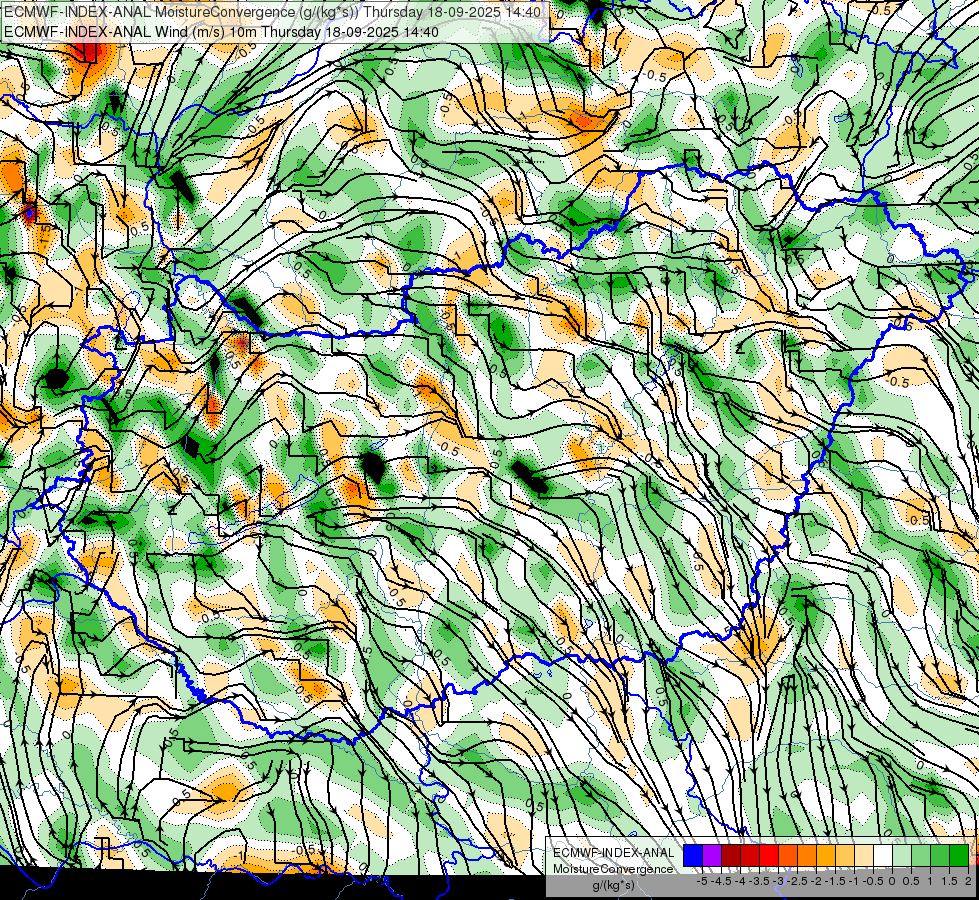This screenshot has height=900, width=979.
Task: Click the light orange swatch between -1.5 and -1
Action: [845, 855]
